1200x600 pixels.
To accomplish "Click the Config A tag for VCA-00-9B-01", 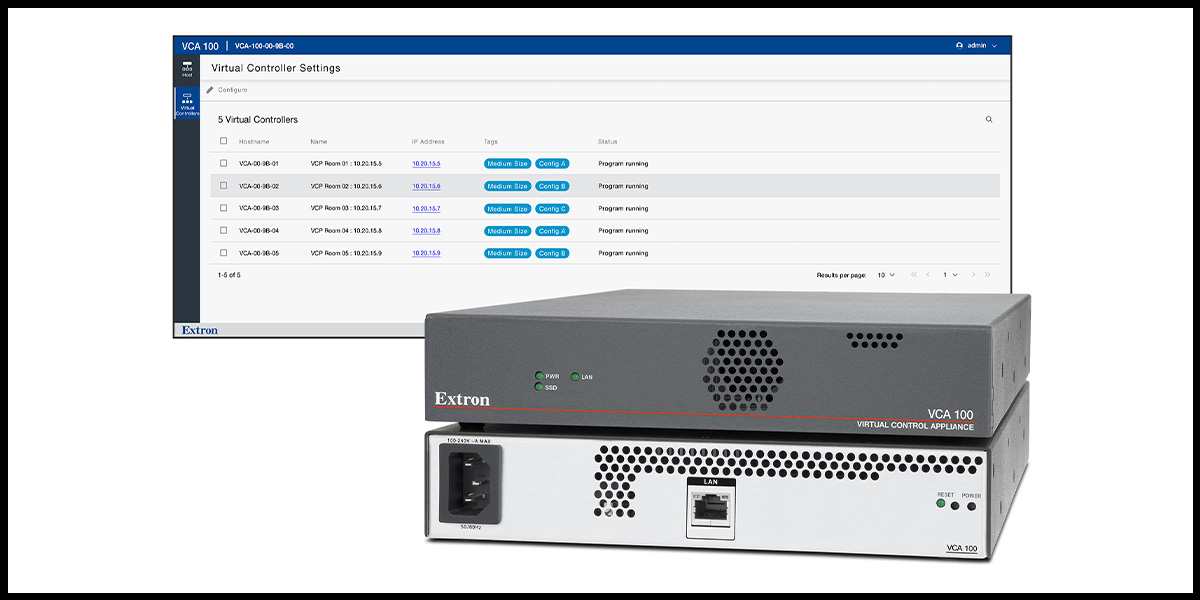I will click(552, 163).
